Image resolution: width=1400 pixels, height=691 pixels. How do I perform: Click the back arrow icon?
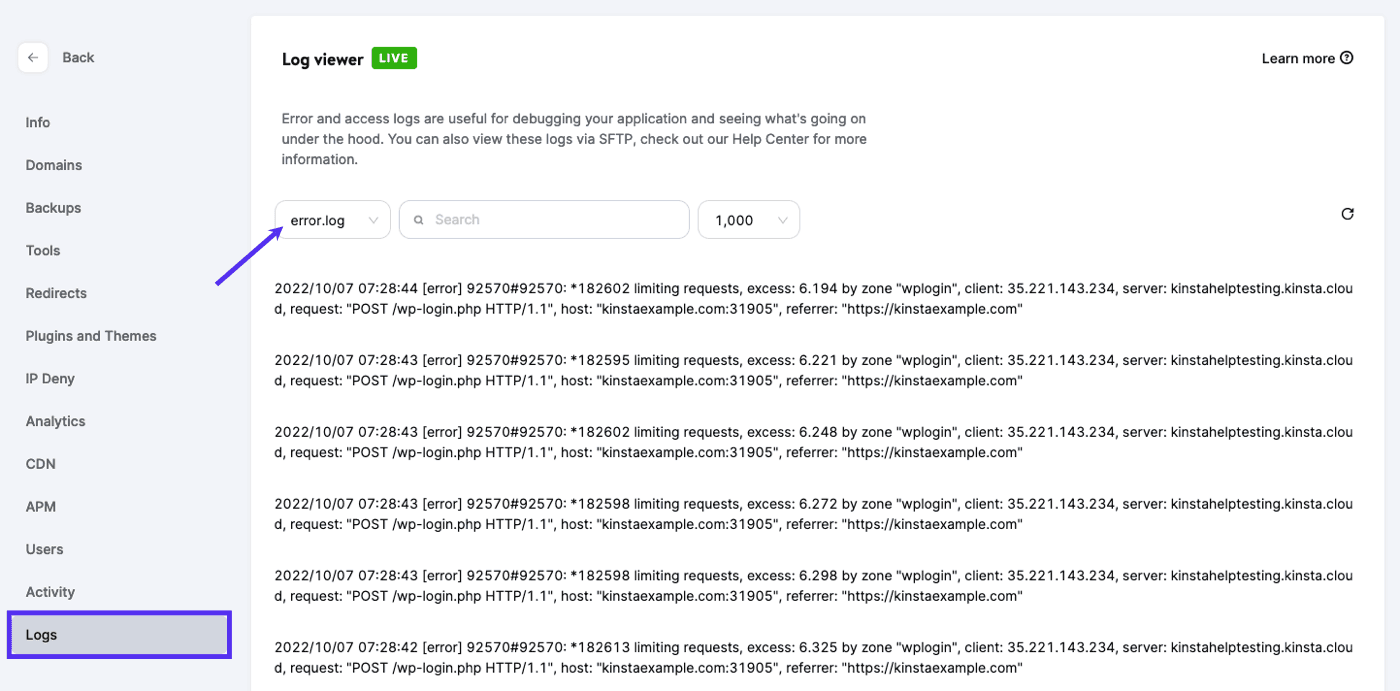point(33,57)
